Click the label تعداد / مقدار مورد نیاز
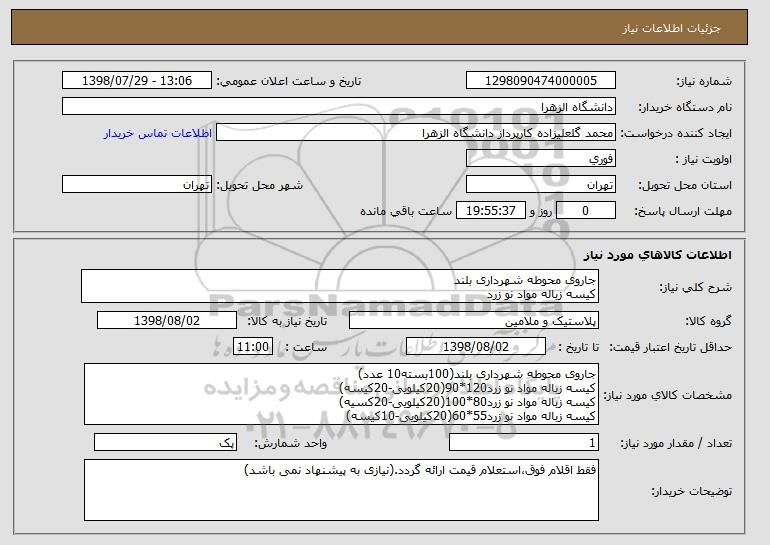Image resolution: width=770 pixels, height=545 pixels. 676,443
